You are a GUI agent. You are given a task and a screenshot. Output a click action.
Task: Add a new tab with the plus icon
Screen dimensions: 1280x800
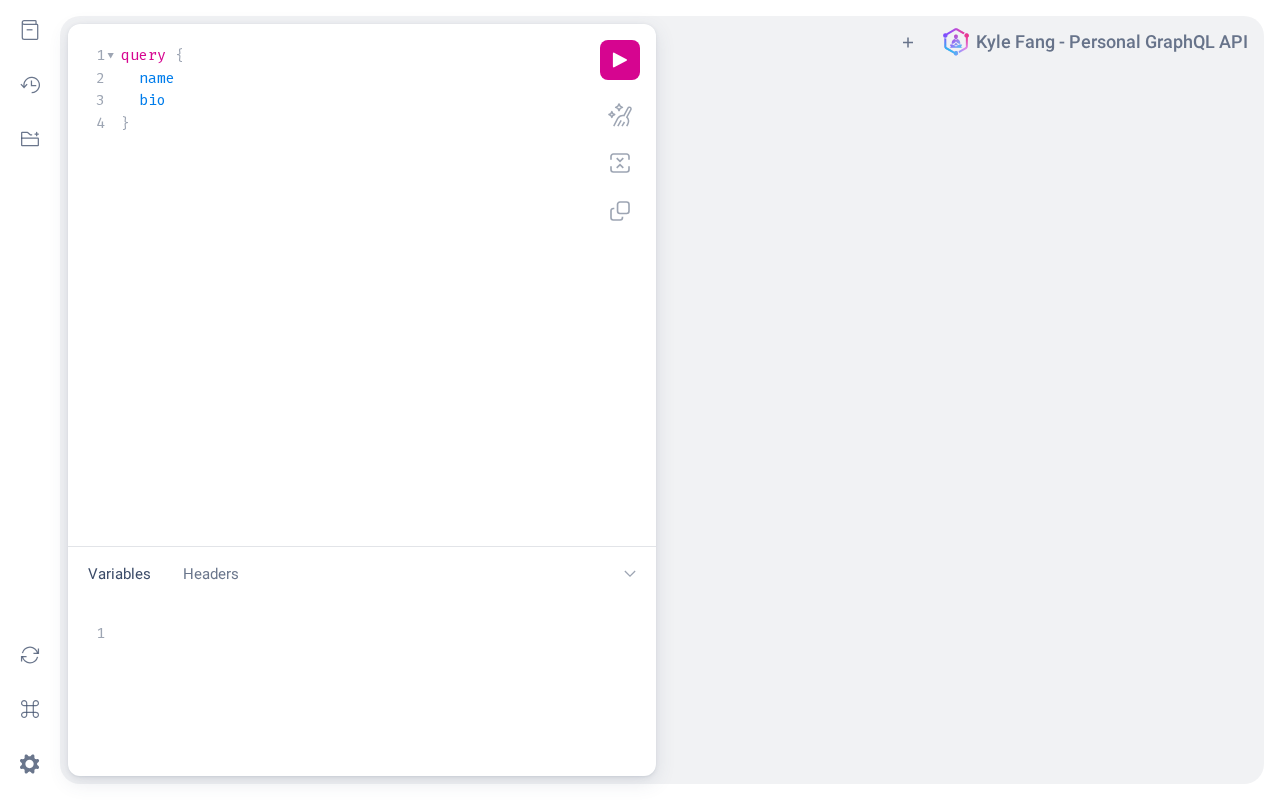908,42
